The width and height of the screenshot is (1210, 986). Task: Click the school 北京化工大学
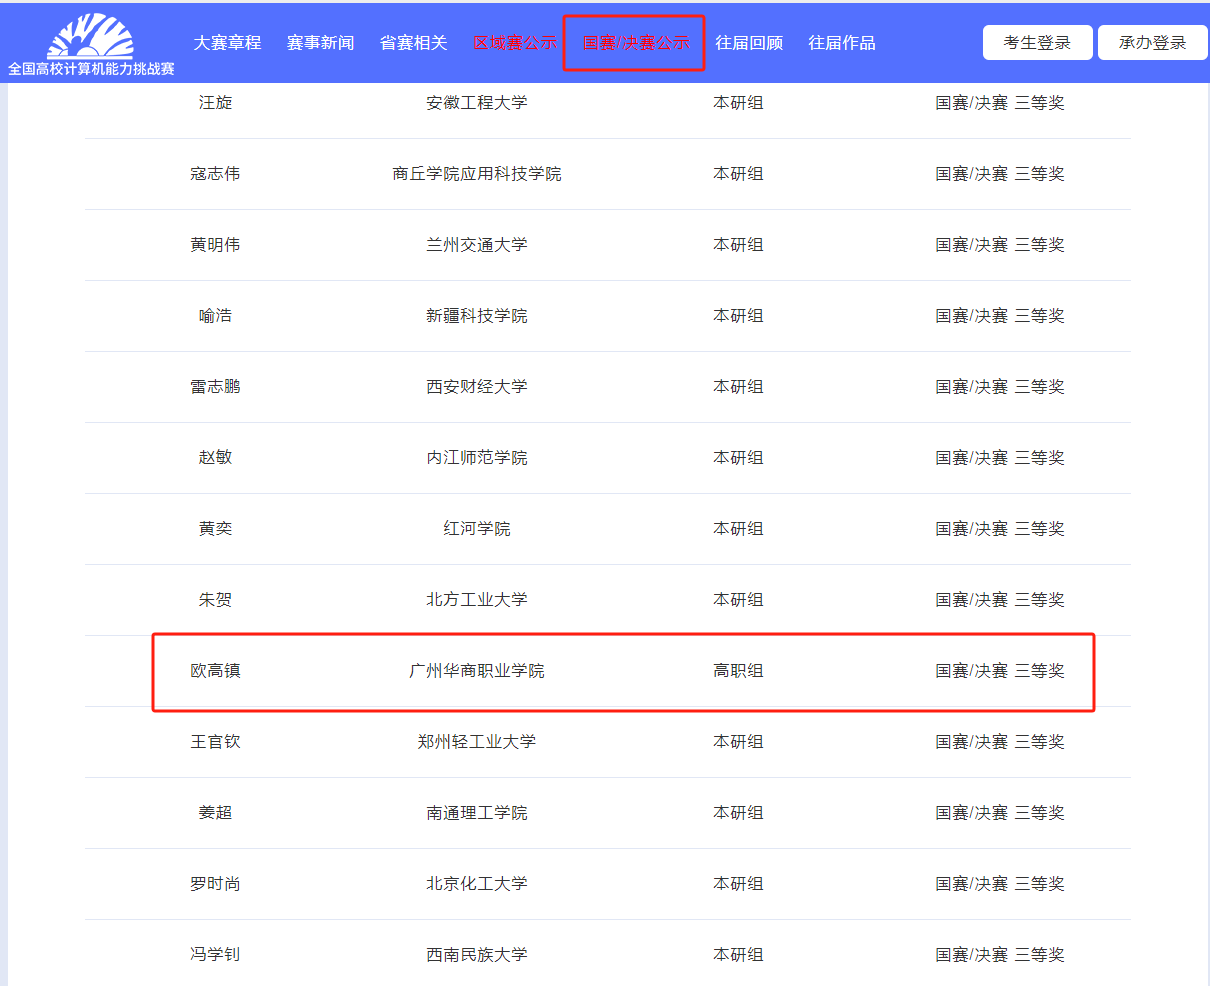point(476,884)
